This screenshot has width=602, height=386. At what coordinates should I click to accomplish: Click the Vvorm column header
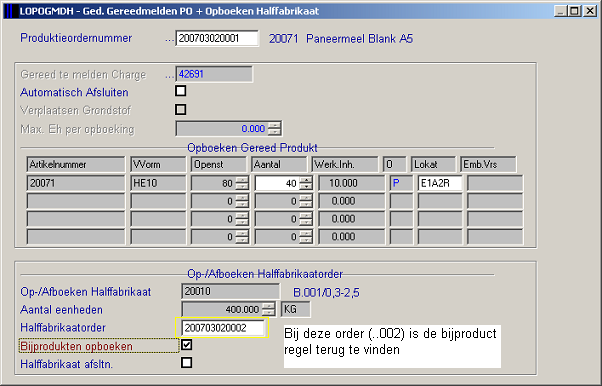click(x=158, y=164)
